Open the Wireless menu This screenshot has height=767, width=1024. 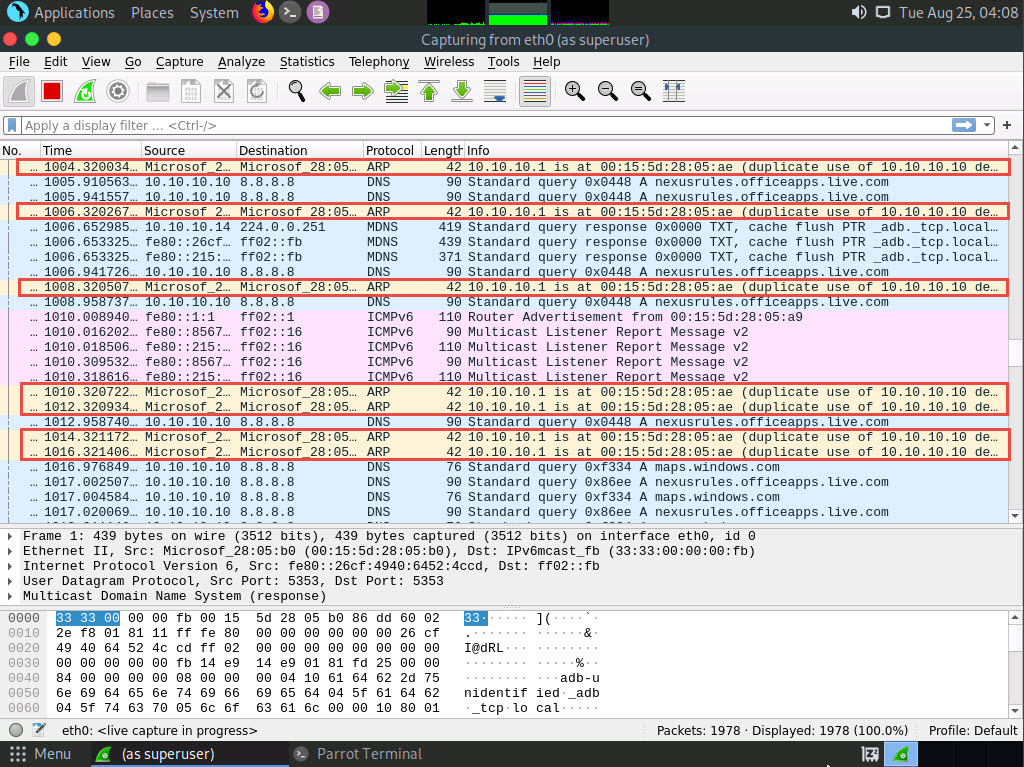coord(449,61)
